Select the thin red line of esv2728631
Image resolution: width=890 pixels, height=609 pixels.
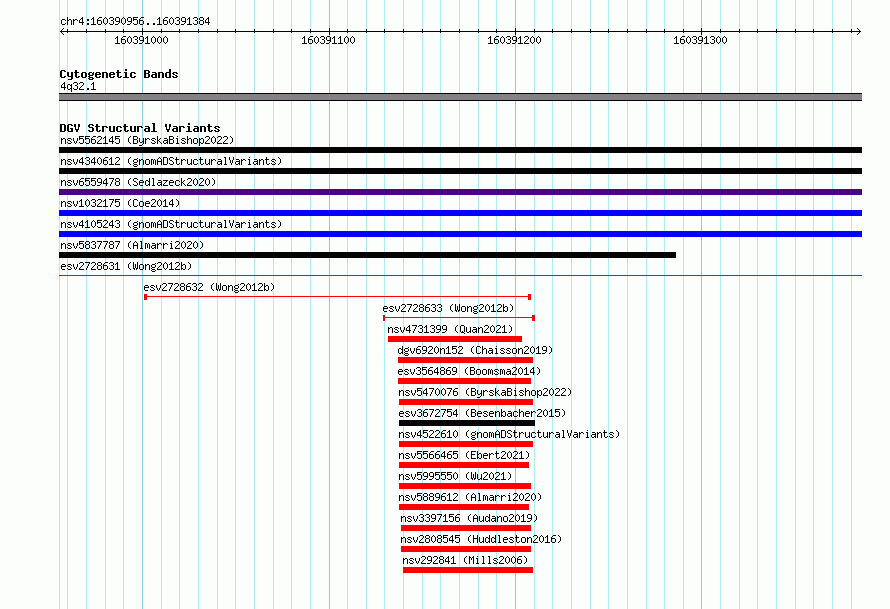(x=460, y=276)
